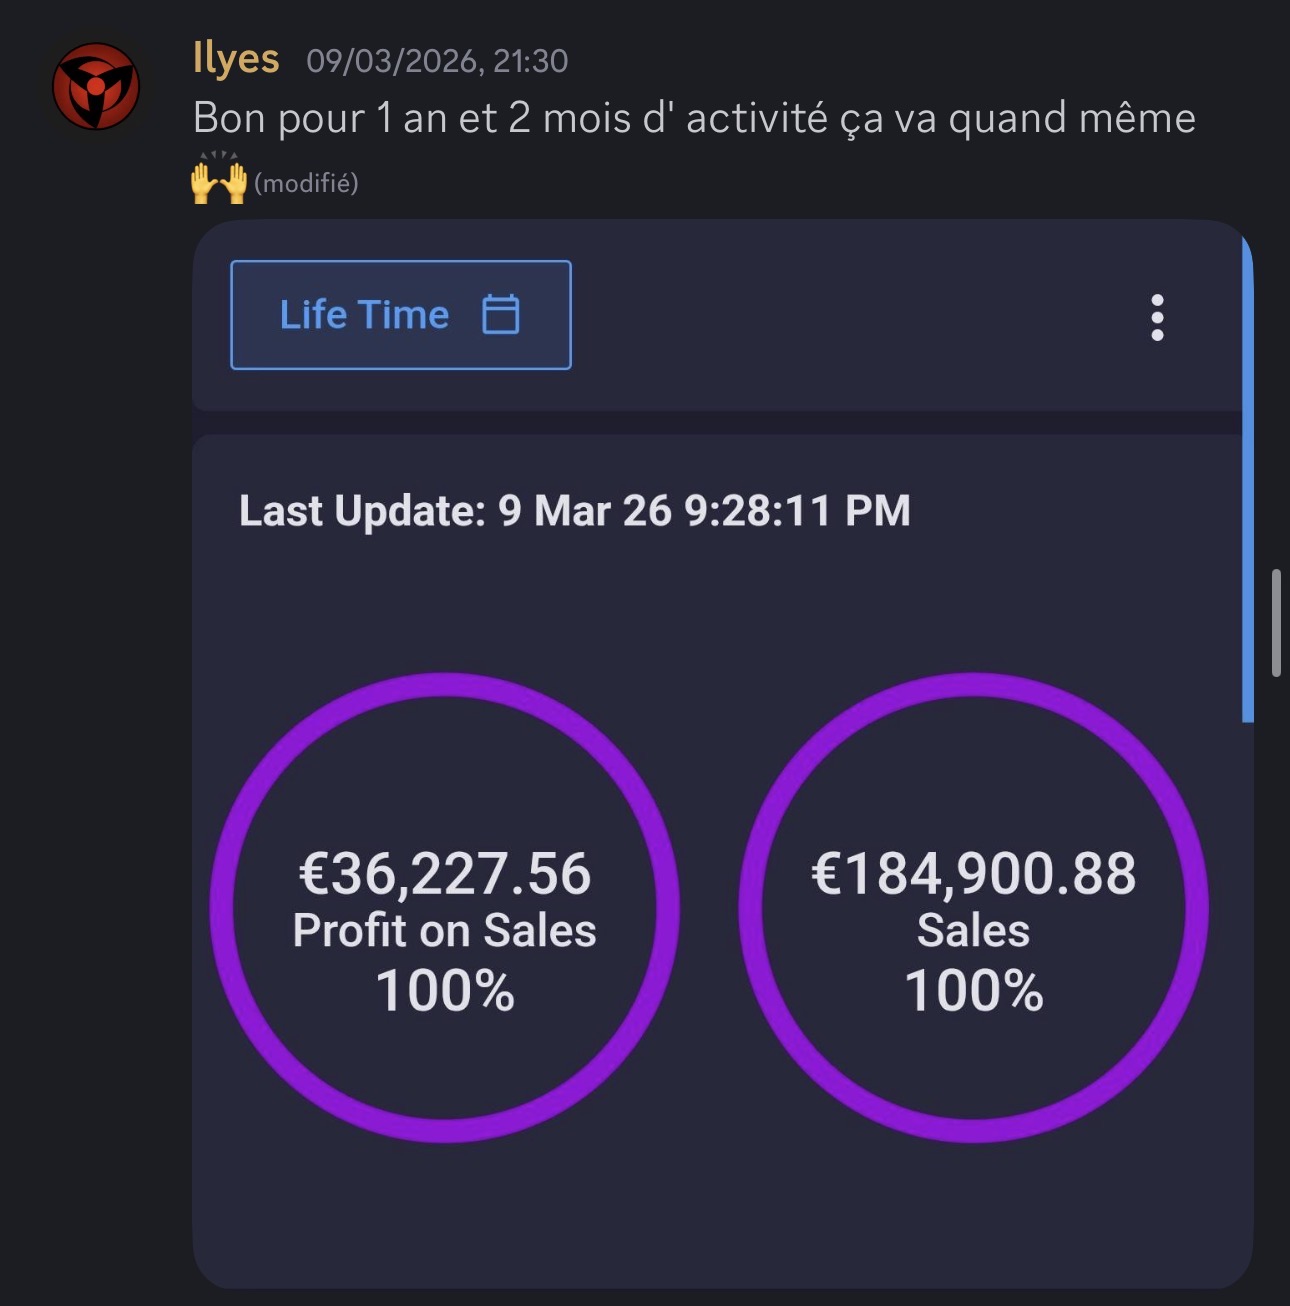Click the Last Update timestamp text
Screen dimensions: 1290x1306
coord(574,511)
